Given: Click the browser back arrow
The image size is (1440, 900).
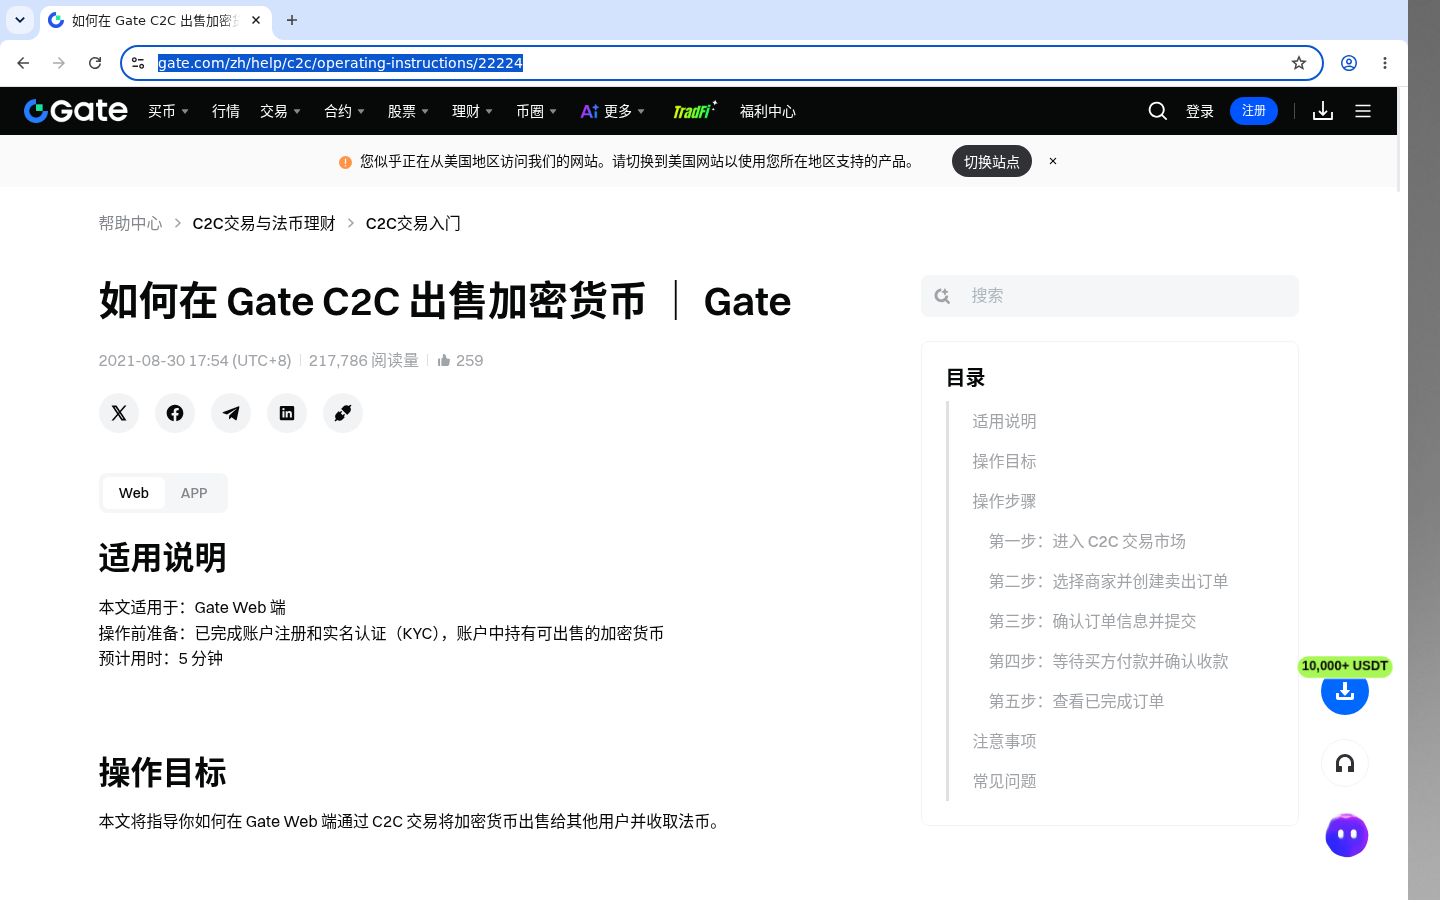Looking at the screenshot, I should (x=23, y=63).
